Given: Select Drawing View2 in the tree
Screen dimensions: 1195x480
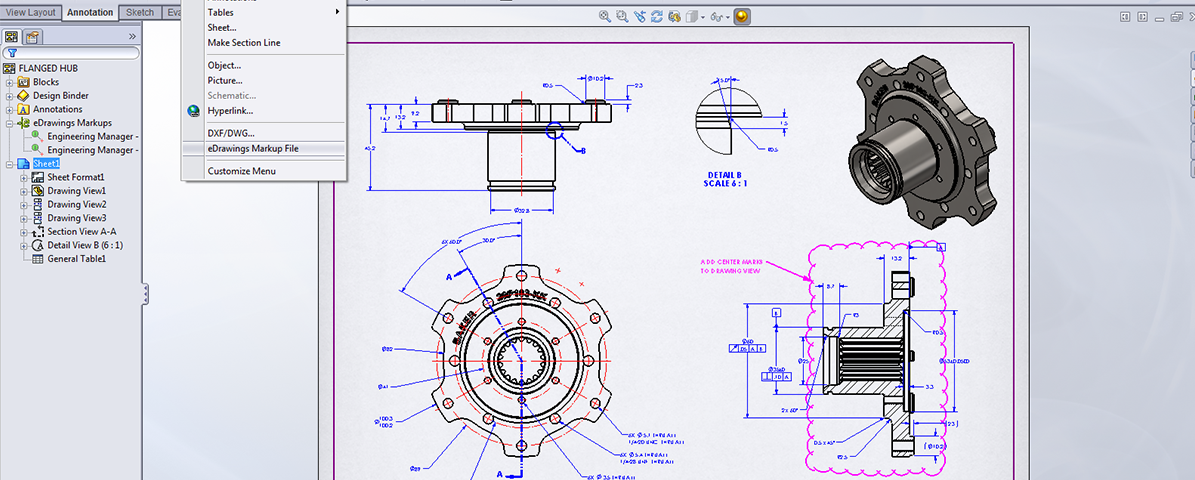Looking at the screenshot, I should pos(76,204).
